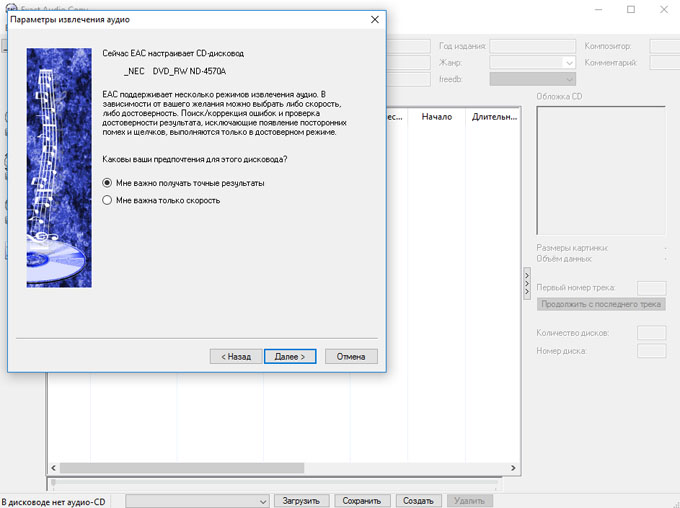Choose "Мне важна только скорость" radio button

[x=108, y=200]
